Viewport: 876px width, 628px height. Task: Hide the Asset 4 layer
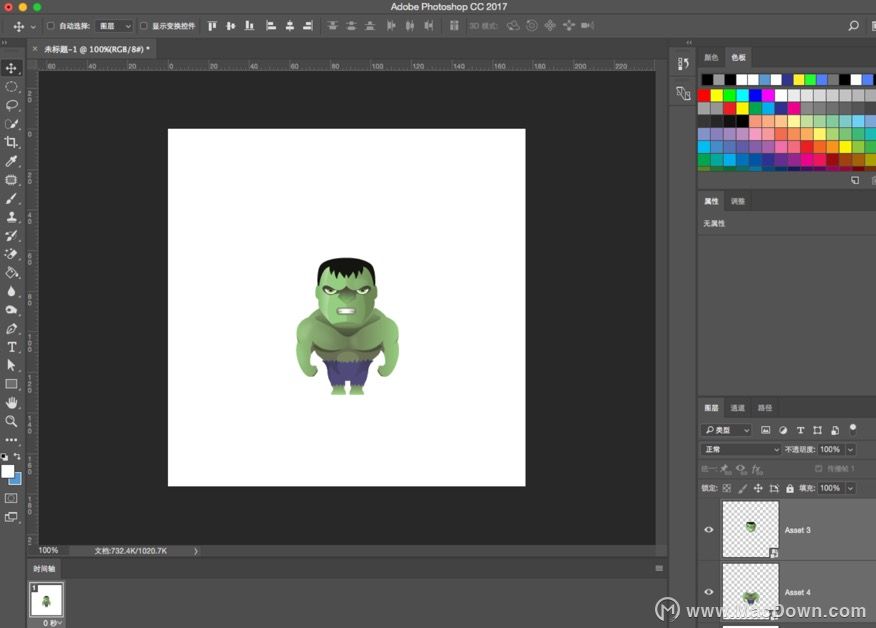708,592
